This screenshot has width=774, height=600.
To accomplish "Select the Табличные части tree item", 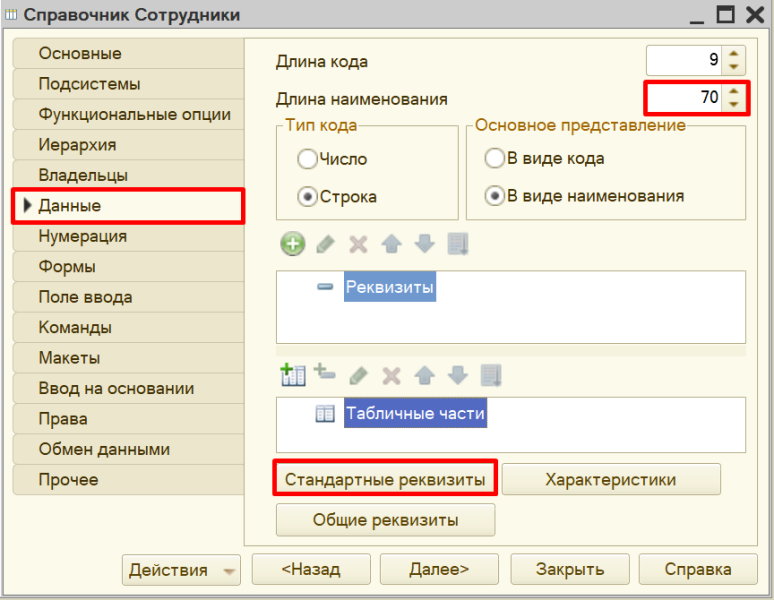I will coord(415,413).
